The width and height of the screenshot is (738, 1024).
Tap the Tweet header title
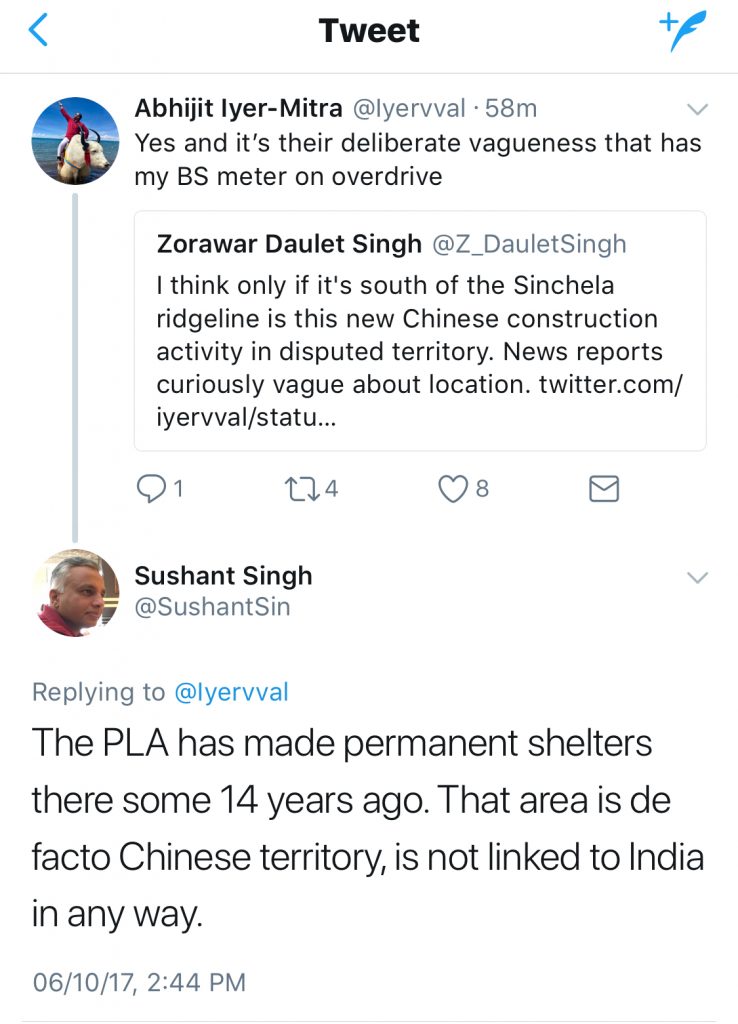tap(369, 31)
